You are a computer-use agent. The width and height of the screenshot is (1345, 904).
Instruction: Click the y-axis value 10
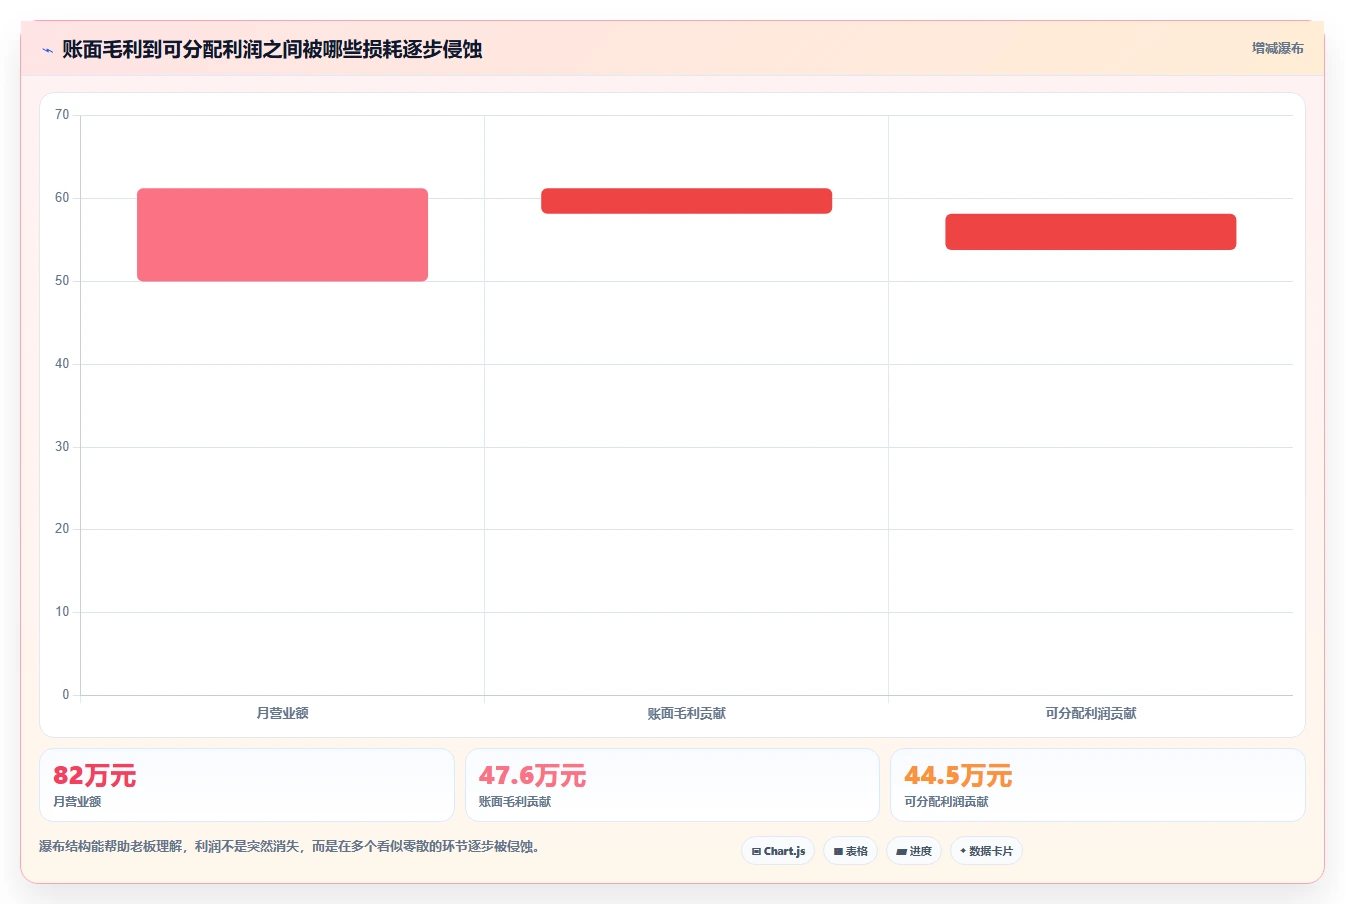(x=62, y=612)
